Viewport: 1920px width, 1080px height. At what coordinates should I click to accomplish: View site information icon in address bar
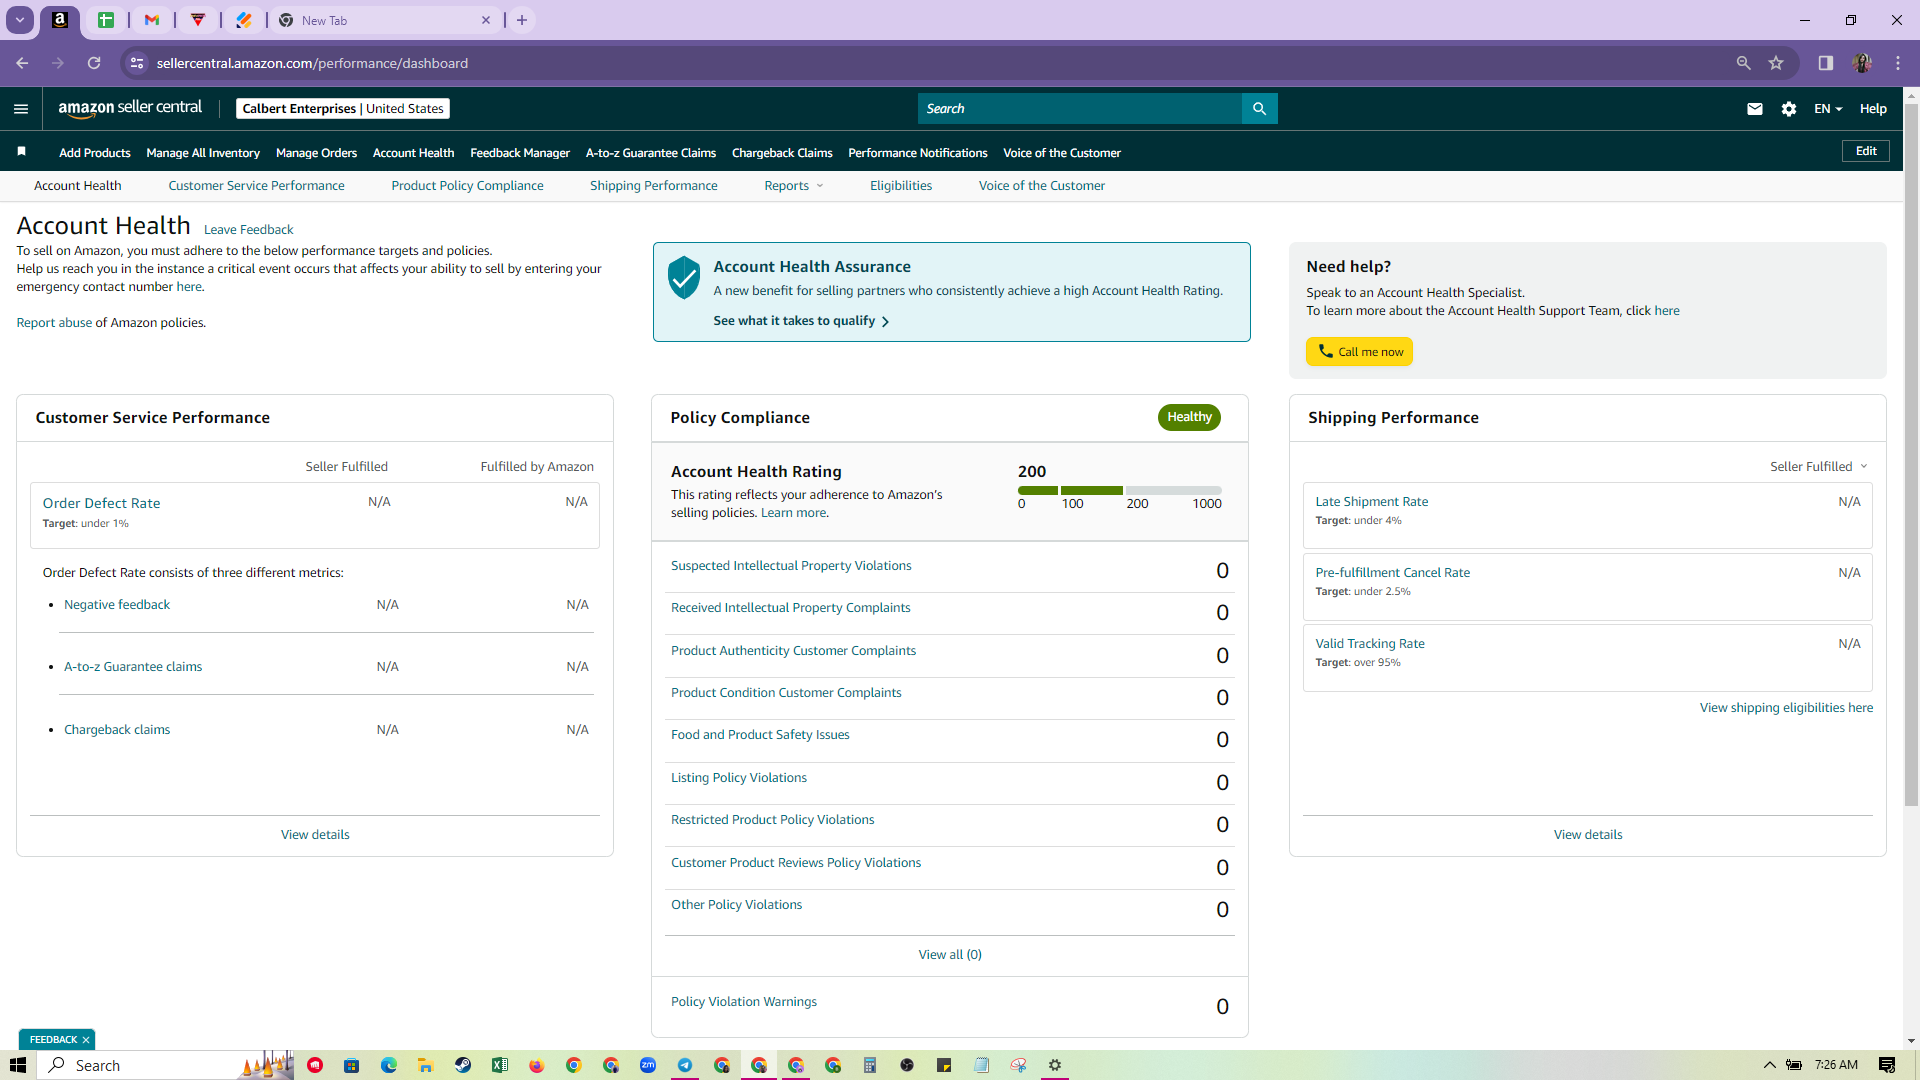click(x=138, y=63)
